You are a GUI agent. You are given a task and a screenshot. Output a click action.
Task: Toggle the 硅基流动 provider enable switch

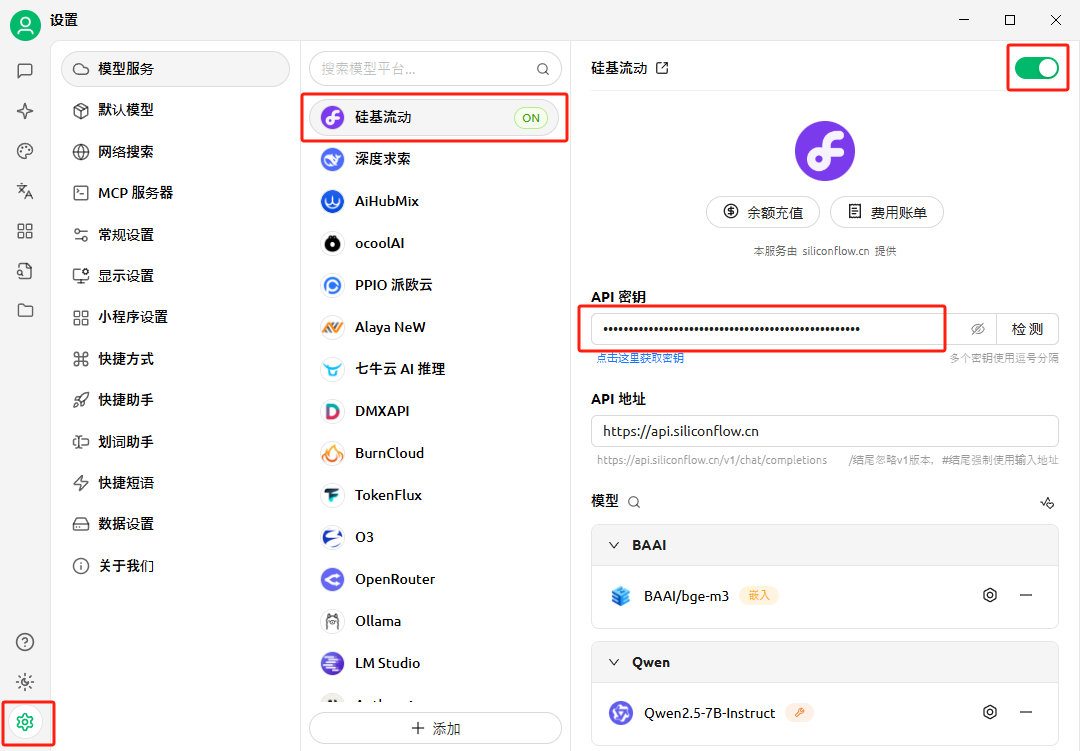1037,68
